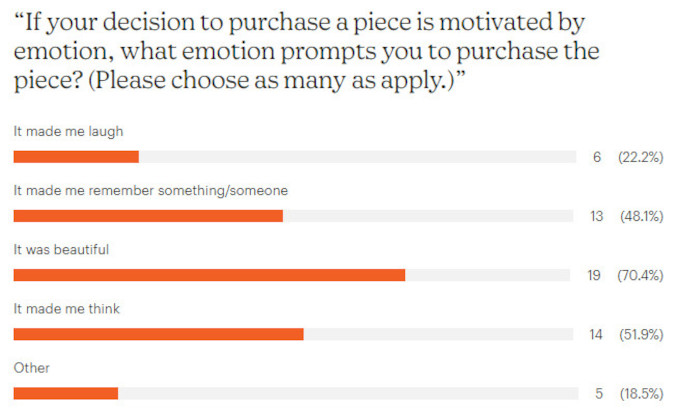Click the orange bar for "Other"
675x415 pixels.
(x=65, y=393)
